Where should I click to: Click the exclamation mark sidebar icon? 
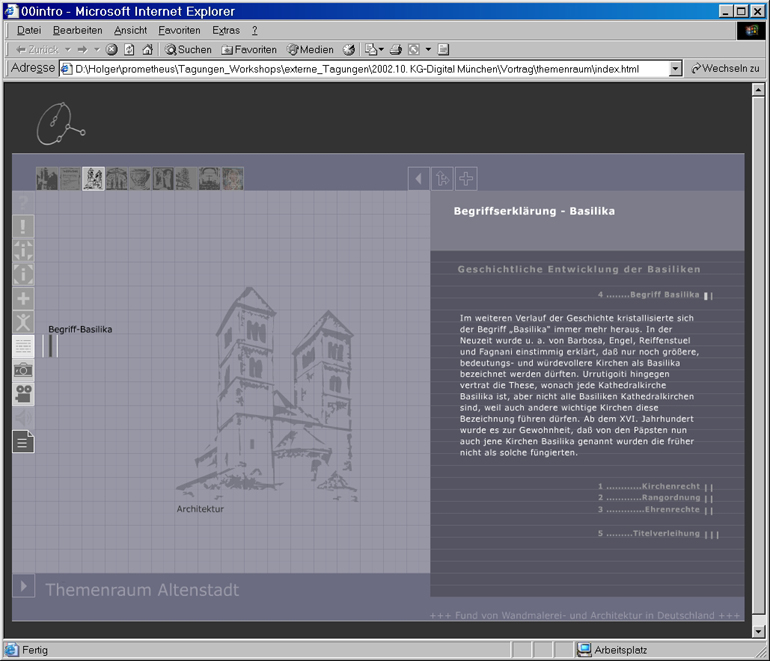point(23,226)
